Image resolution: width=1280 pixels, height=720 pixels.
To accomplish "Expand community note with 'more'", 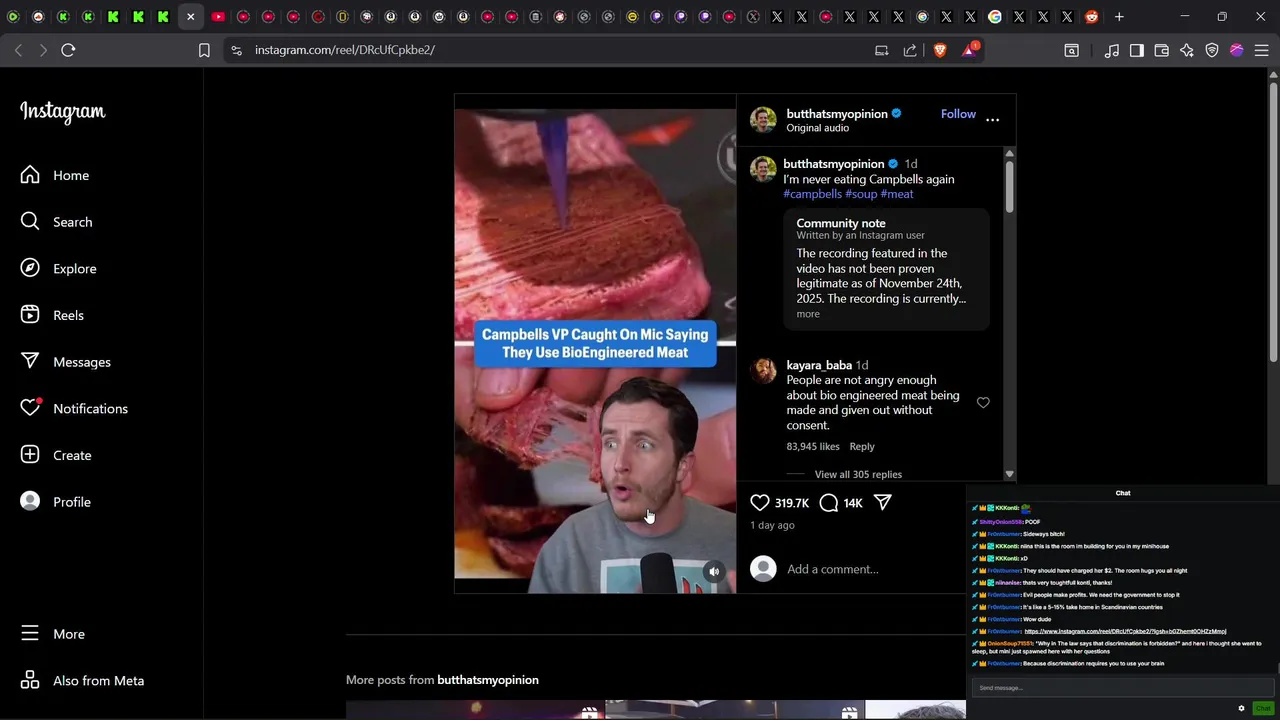I will click(808, 314).
